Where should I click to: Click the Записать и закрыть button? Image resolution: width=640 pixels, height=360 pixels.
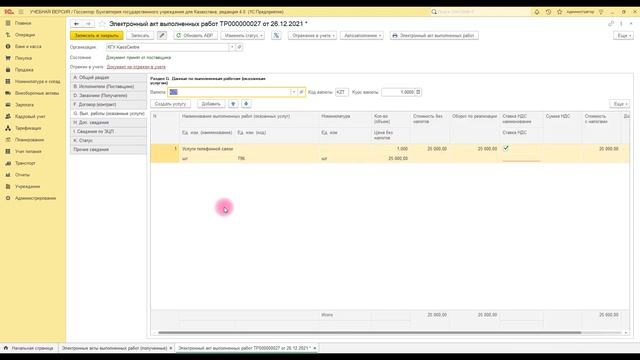coord(96,36)
